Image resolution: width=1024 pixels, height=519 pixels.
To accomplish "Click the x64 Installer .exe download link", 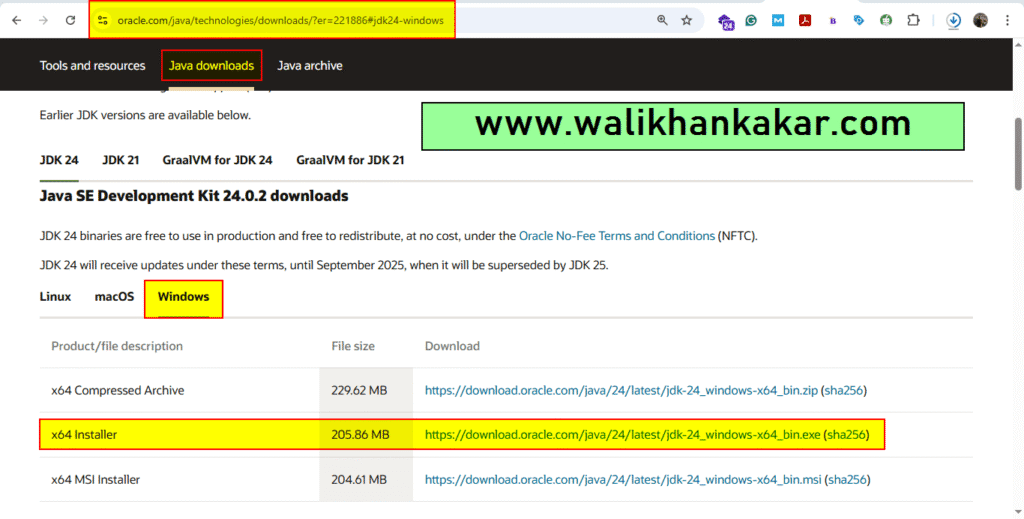I will pyautogui.click(x=621, y=435).
